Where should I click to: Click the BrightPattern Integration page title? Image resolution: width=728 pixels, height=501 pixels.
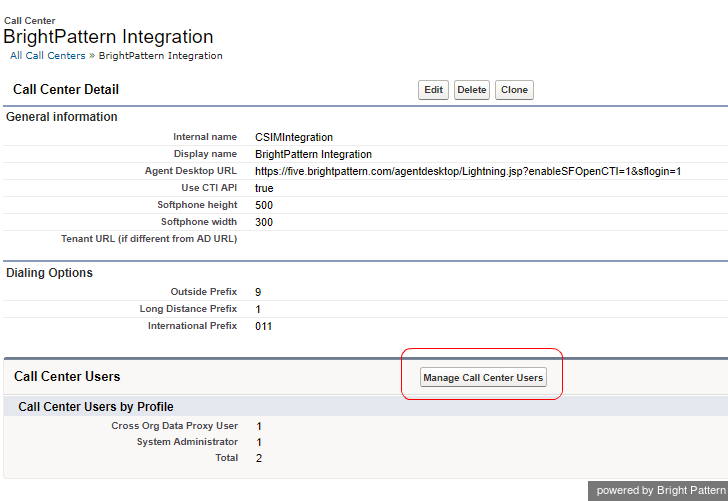click(108, 37)
